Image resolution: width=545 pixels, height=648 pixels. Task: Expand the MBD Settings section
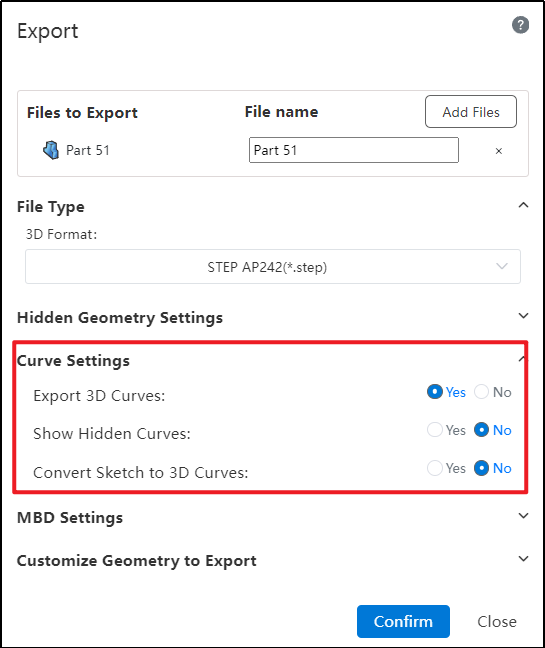(x=523, y=516)
